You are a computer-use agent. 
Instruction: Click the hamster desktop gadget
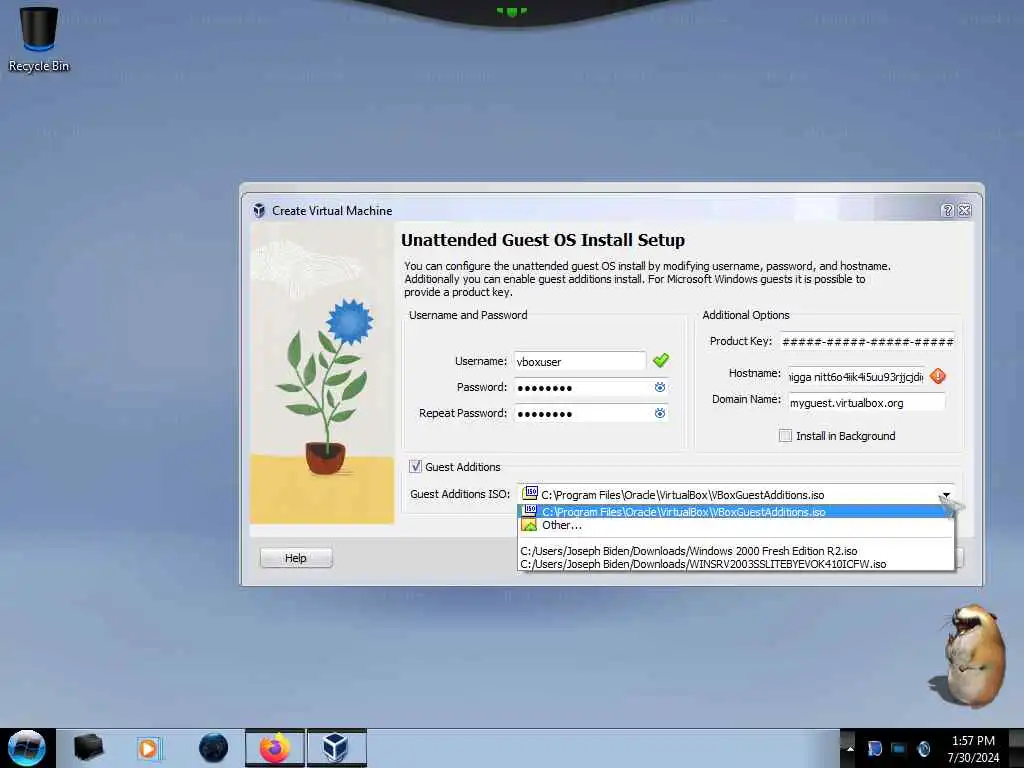(x=970, y=655)
